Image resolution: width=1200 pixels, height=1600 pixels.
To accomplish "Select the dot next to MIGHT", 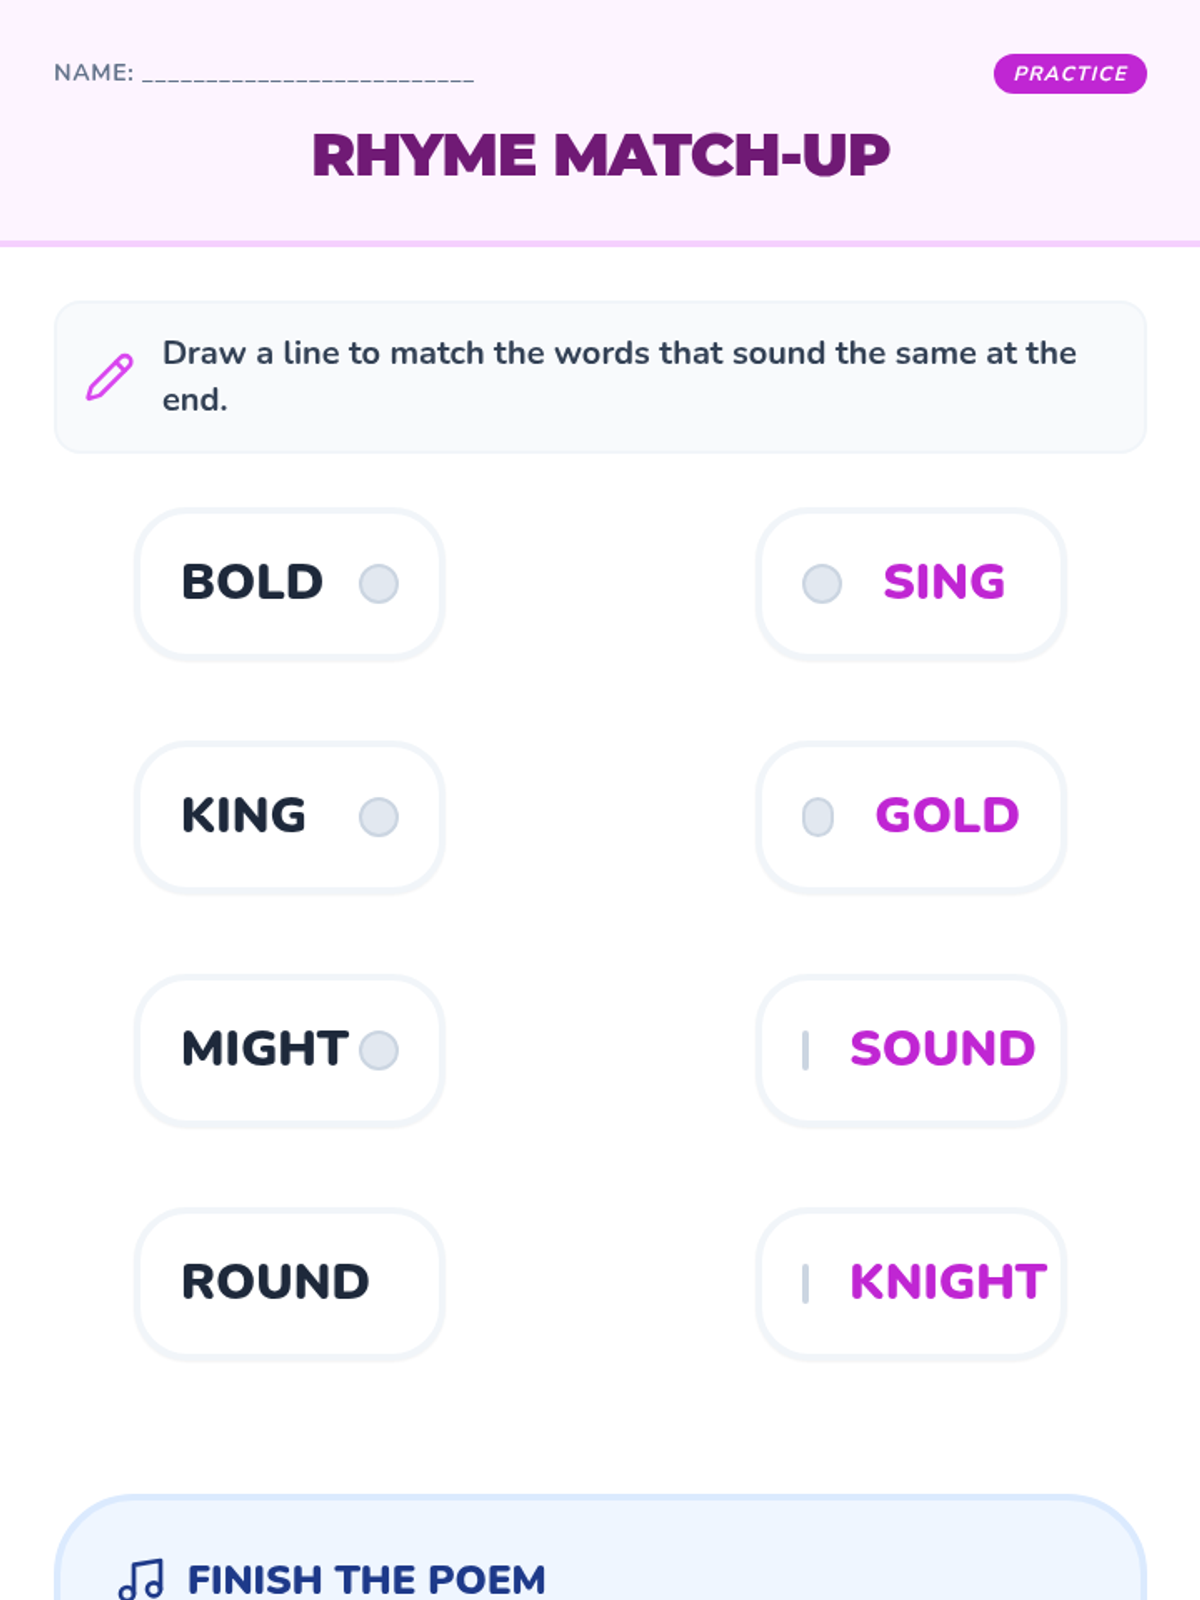I will pyautogui.click(x=379, y=1050).
